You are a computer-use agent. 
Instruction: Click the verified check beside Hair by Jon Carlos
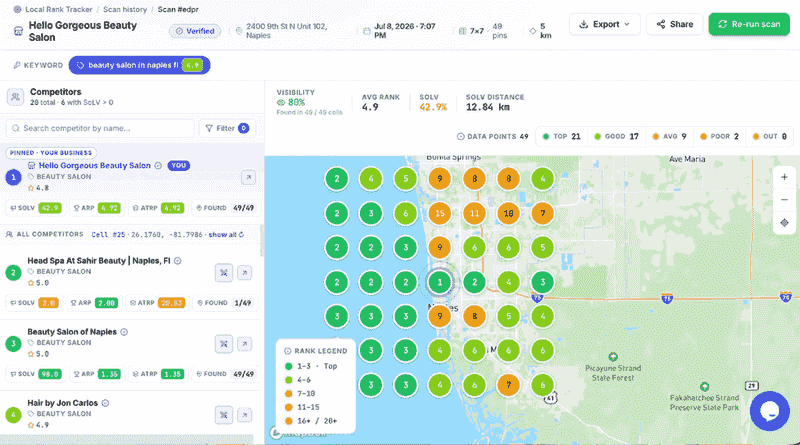pyautogui.click(x=105, y=403)
